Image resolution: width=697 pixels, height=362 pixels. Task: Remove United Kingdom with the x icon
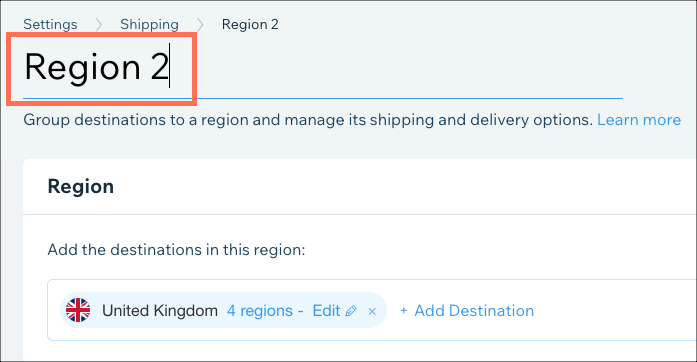click(372, 312)
